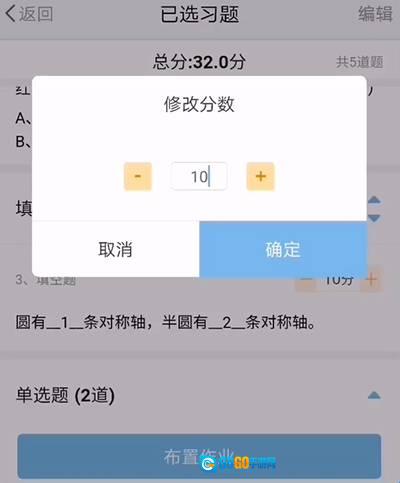Increase score with dialog plus button
Screen dimensions: 400x483
coord(261,176)
